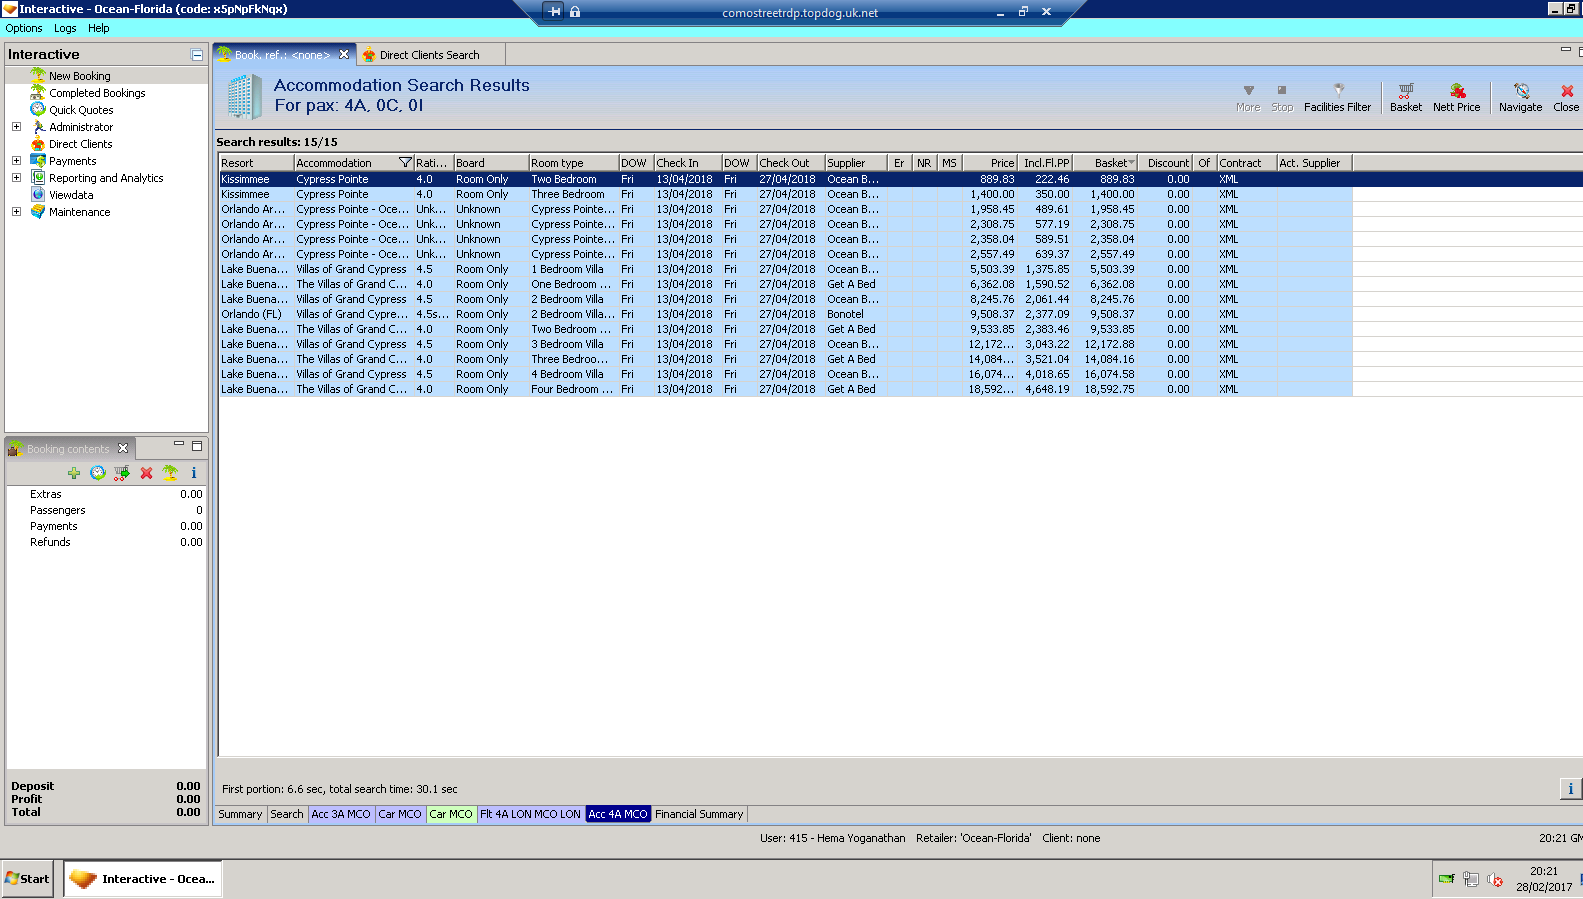Expand the Reporting and Analytics node
Image resolution: width=1583 pixels, height=899 pixels.
pyautogui.click(x=16, y=178)
